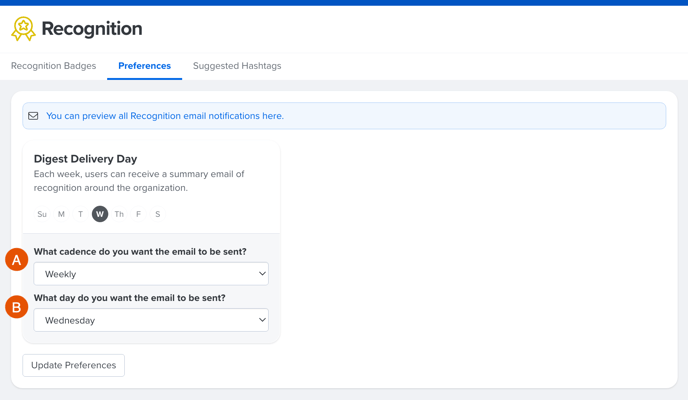The image size is (688, 400).
Task: Select Thursday as digest delivery day
Action: (x=119, y=214)
